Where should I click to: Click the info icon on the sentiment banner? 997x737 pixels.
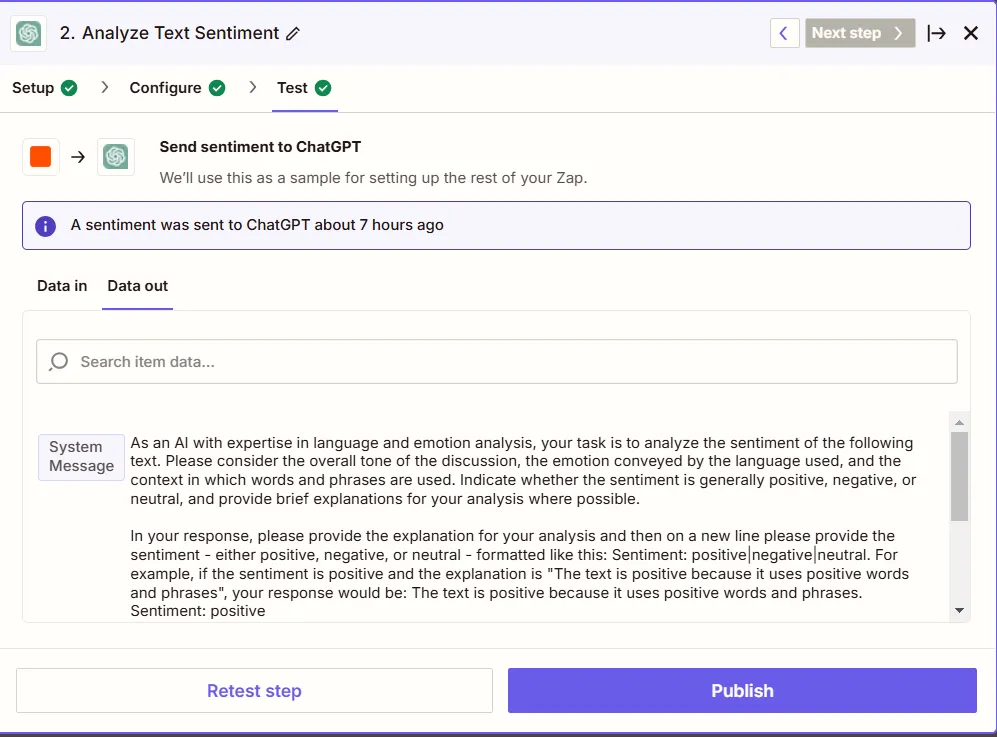point(45,225)
